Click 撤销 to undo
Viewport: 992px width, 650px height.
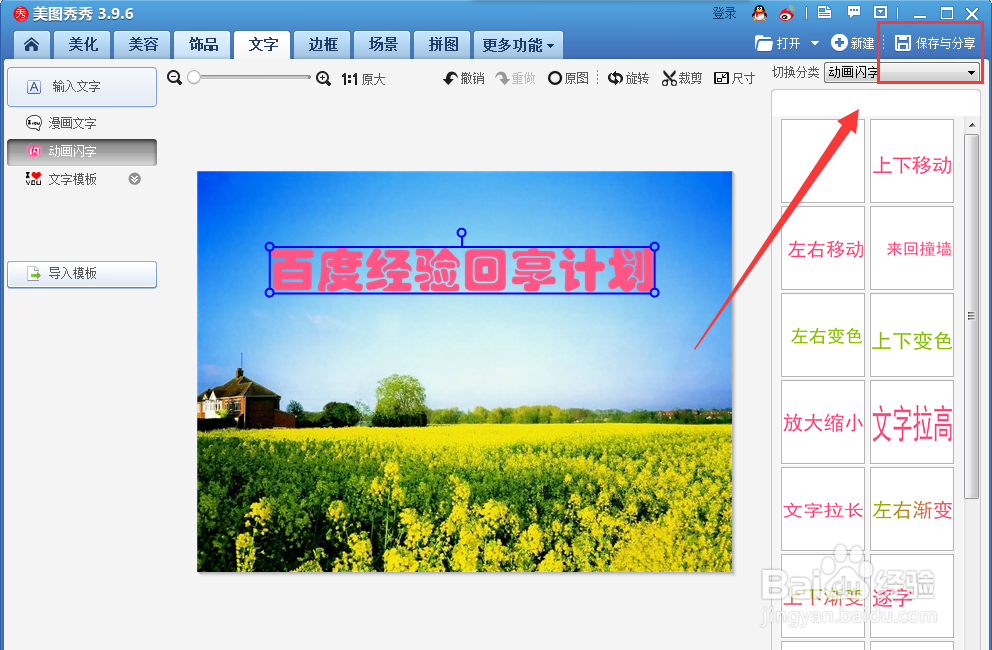pos(464,78)
